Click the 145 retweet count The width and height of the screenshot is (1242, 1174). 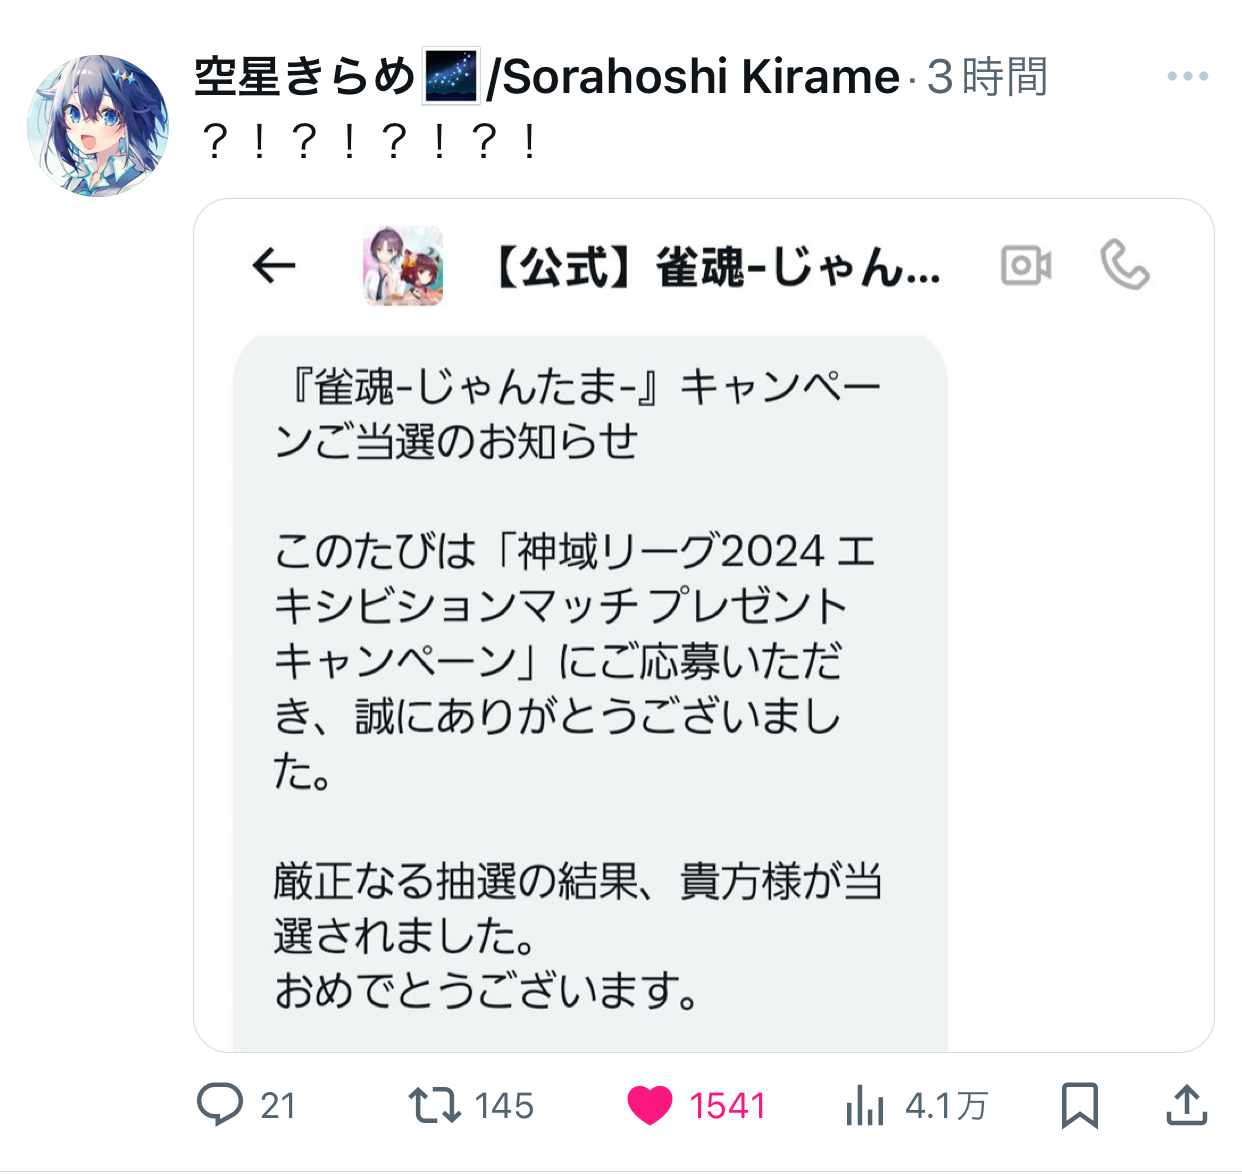tap(504, 1106)
